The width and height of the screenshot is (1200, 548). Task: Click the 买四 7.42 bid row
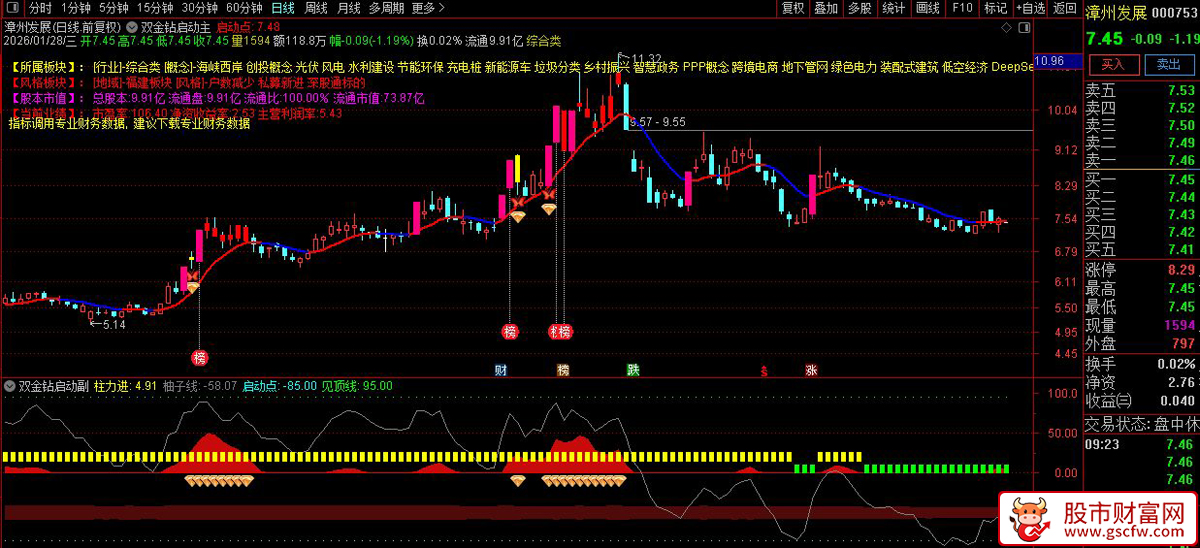(x=1141, y=231)
